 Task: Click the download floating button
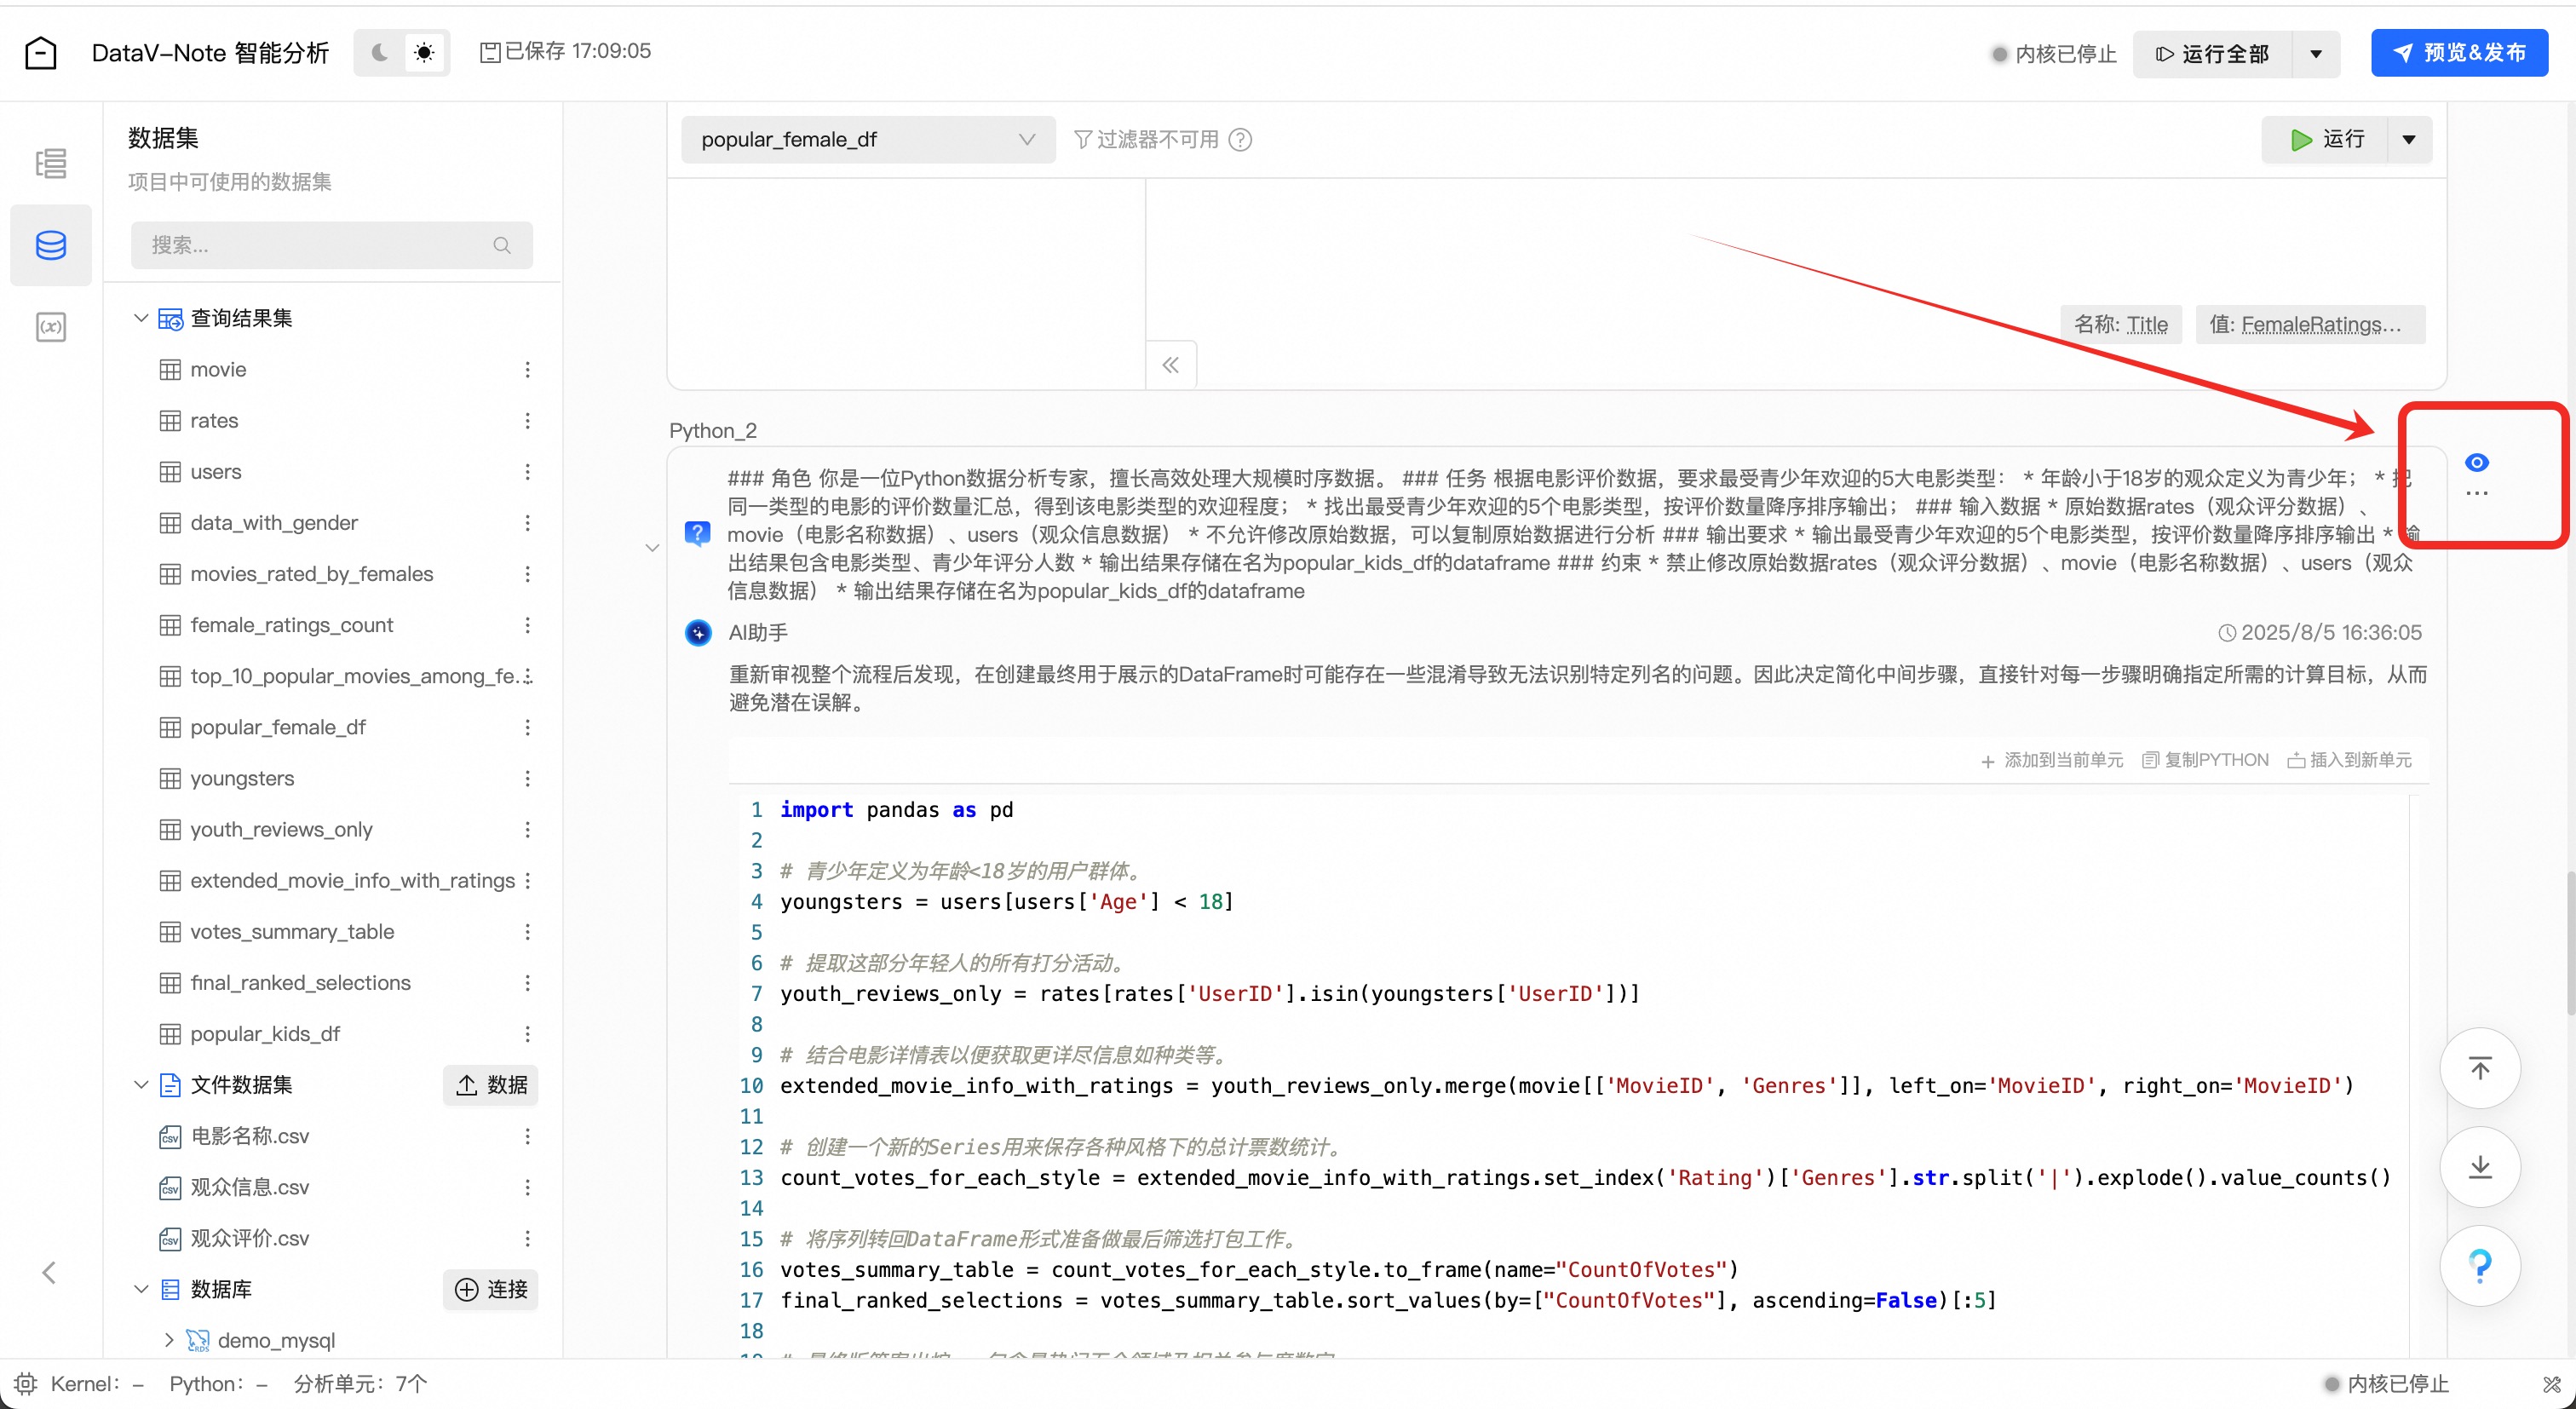(x=2480, y=1167)
